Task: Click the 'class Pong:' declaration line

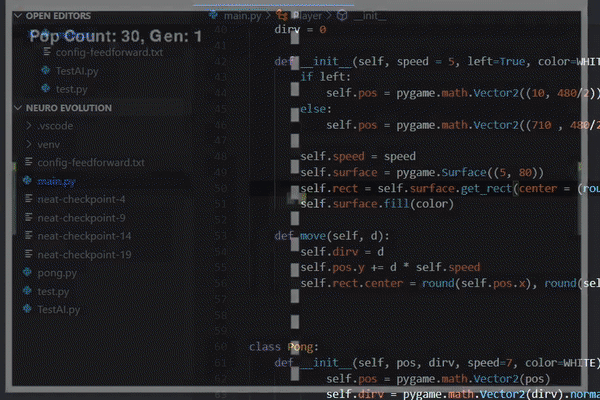Action: [284, 347]
